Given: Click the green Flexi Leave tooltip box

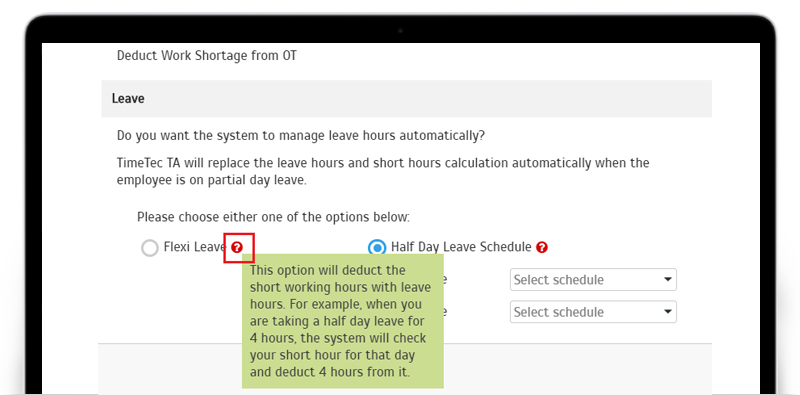Looking at the screenshot, I should pos(343,321).
